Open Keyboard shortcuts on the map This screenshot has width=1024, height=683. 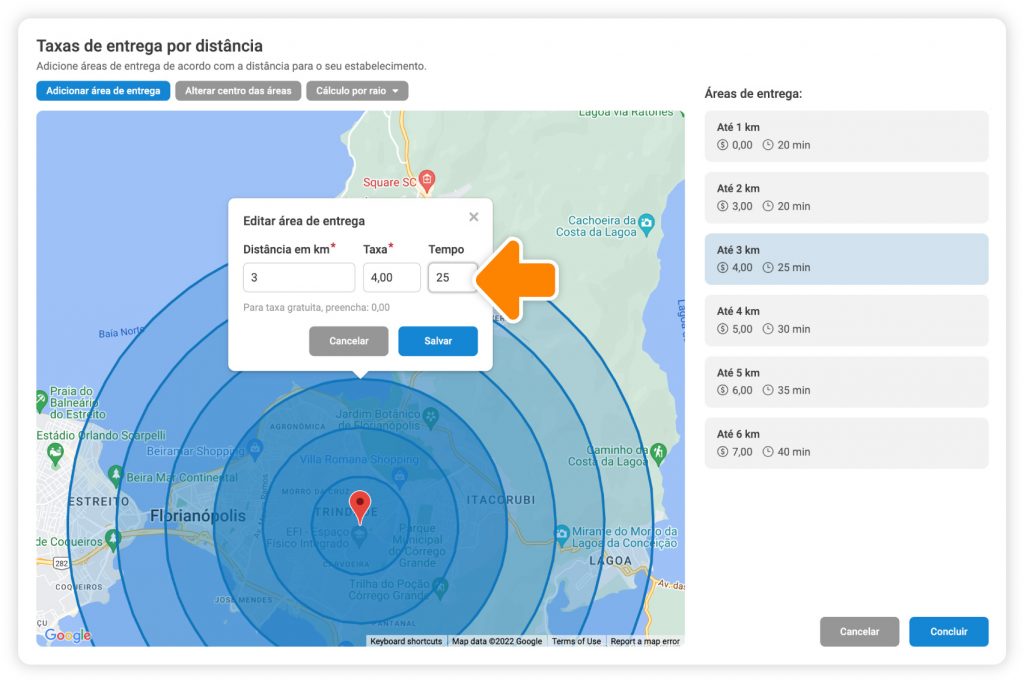(x=406, y=641)
